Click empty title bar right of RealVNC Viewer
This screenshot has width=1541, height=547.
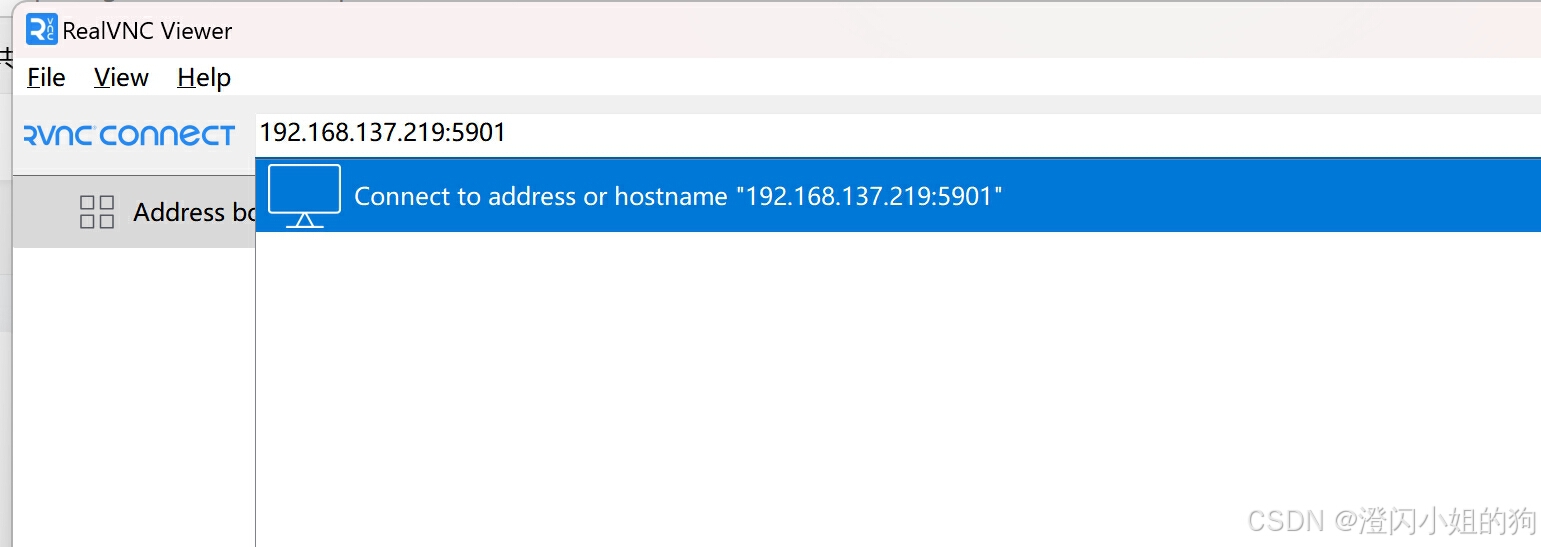[800, 30]
